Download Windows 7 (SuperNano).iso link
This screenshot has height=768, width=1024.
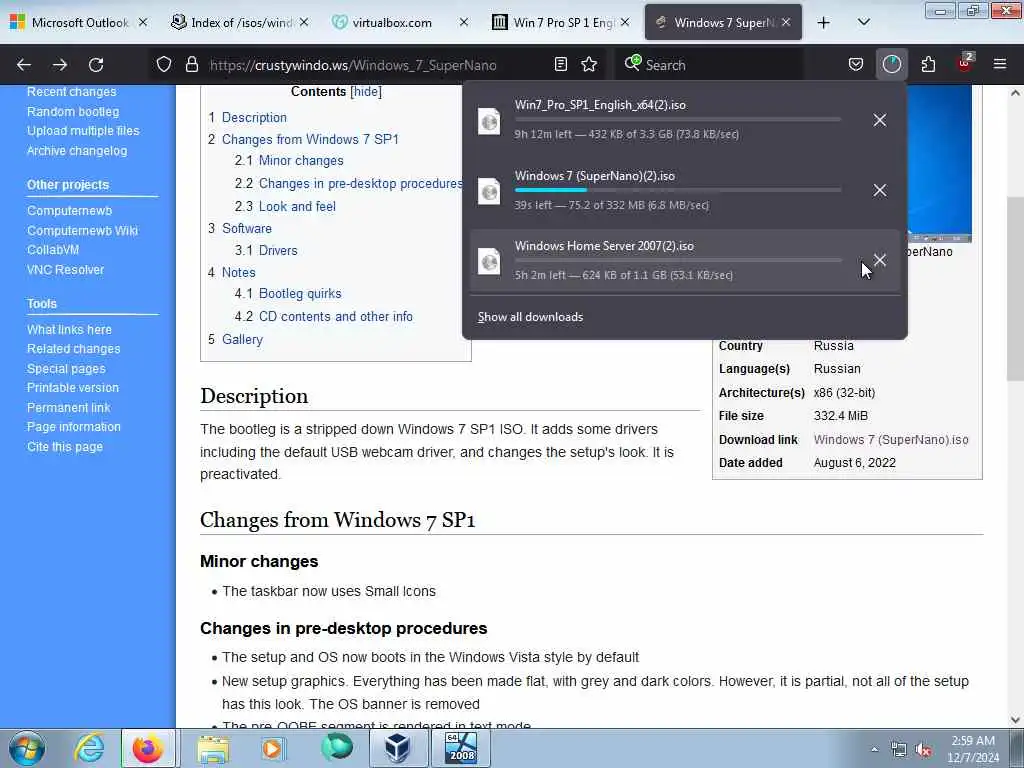pyautogui.click(x=891, y=440)
